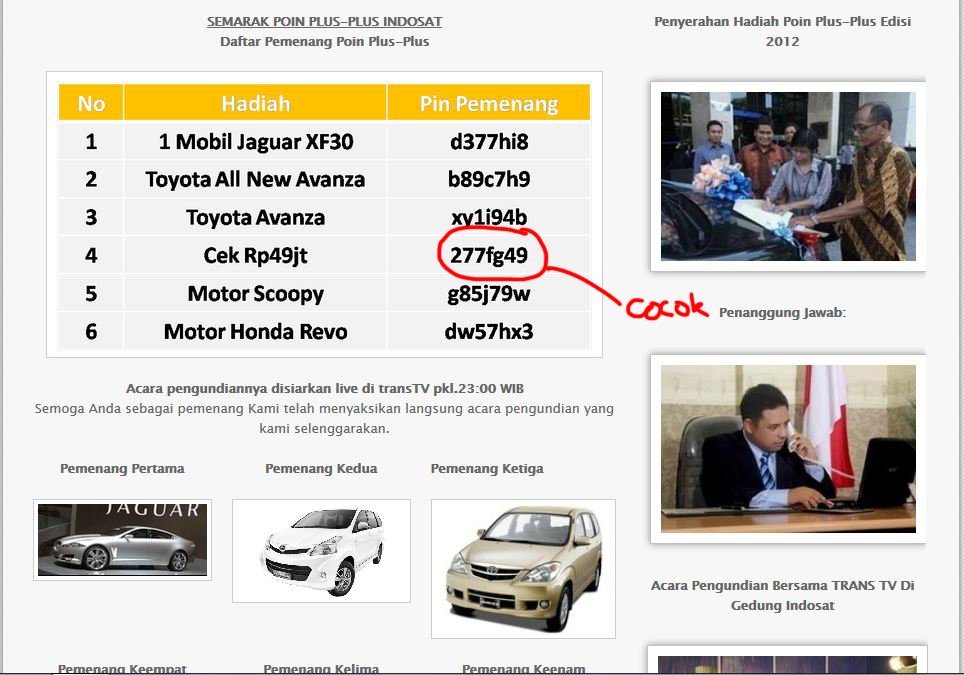Select the transTV live broadcast announcement line
This screenshot has height=675, width=964.
(x=325, y=389)
